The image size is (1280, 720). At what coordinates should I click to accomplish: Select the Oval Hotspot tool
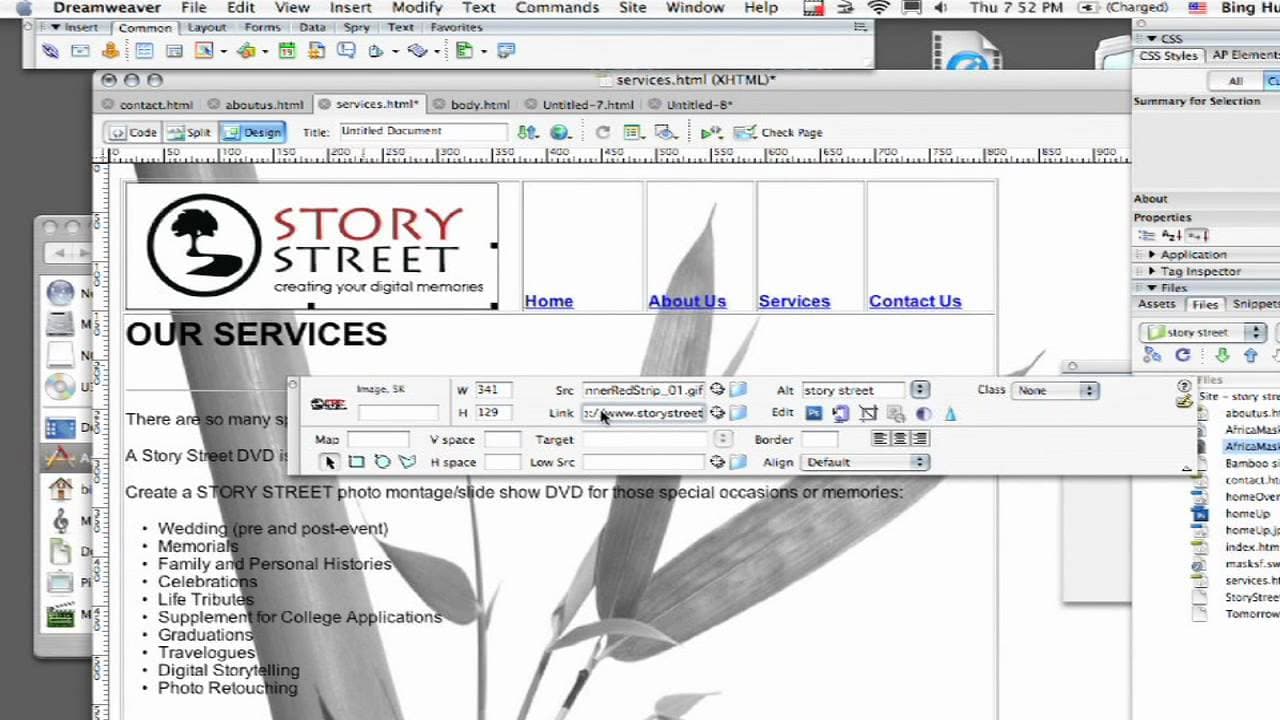(382, 462)
